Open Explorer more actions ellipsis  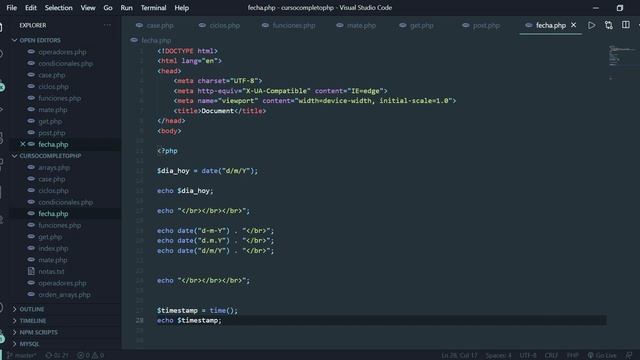click(107, 25)
